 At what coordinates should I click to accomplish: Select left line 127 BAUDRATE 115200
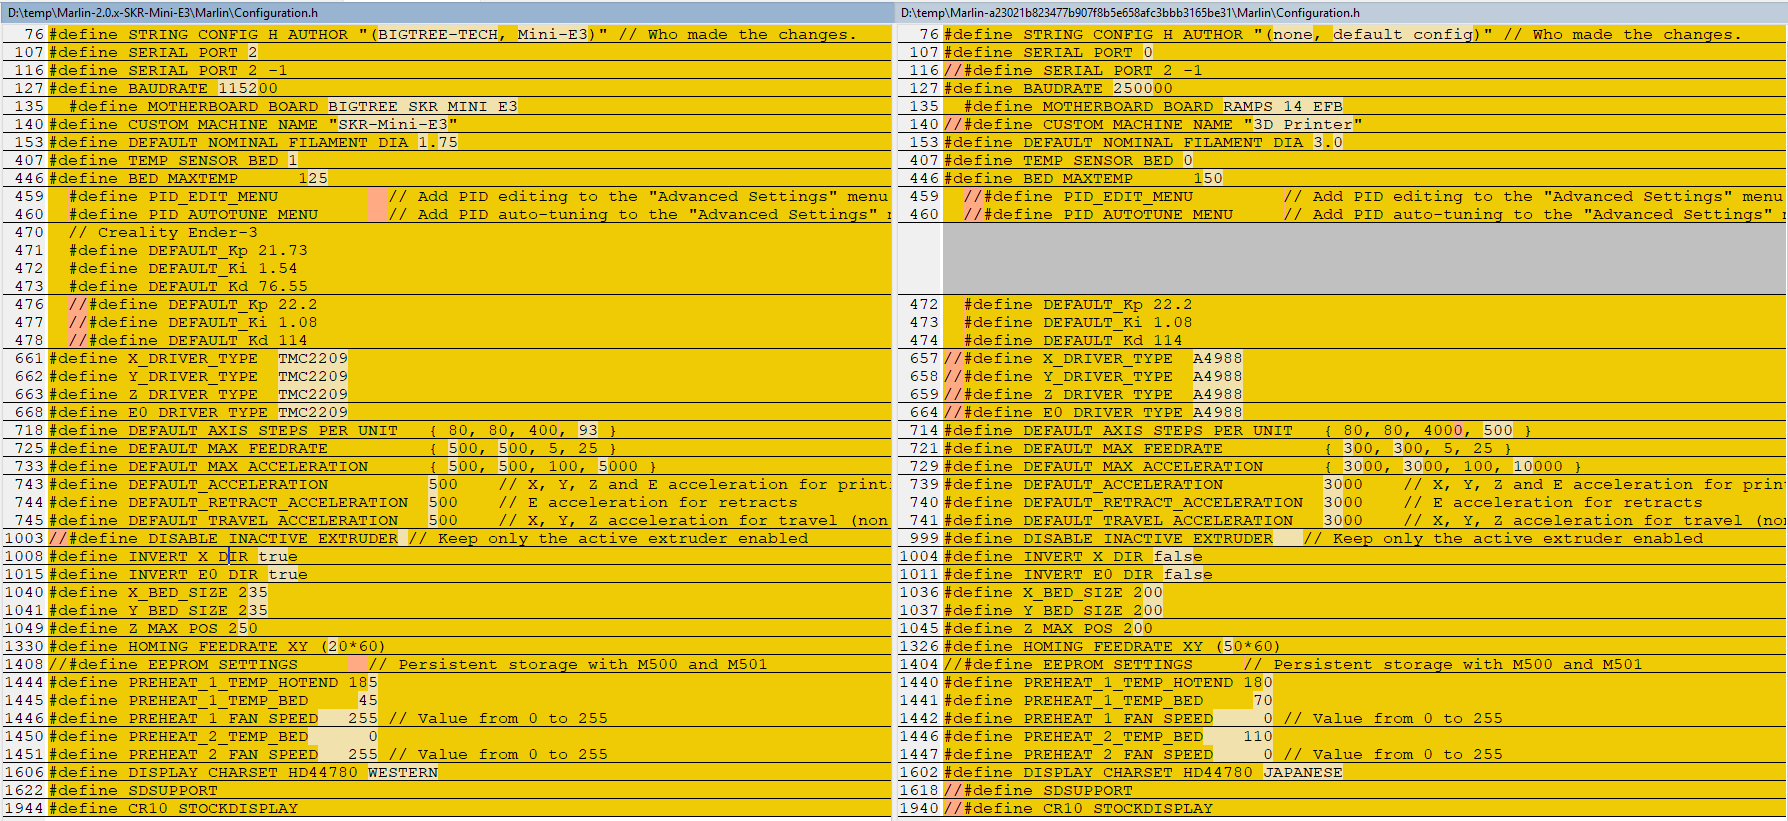pos(446,89)
